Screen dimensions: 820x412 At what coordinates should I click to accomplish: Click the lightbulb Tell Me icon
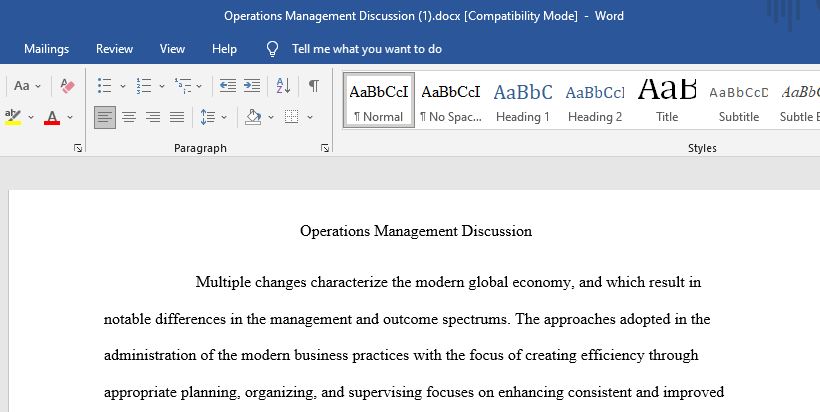[x=272, y=49]
